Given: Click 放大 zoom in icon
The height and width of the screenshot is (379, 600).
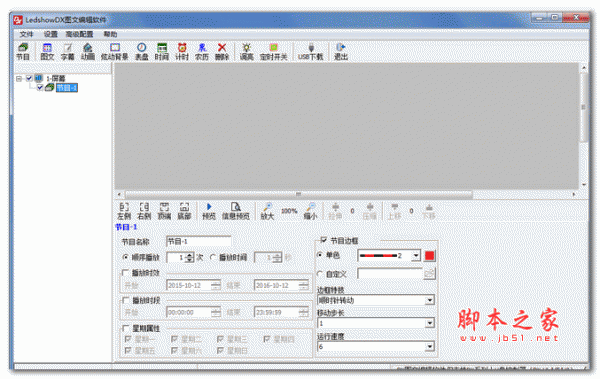Looking at the screenshot, I should pyautogui.click(x=267, y=211).
